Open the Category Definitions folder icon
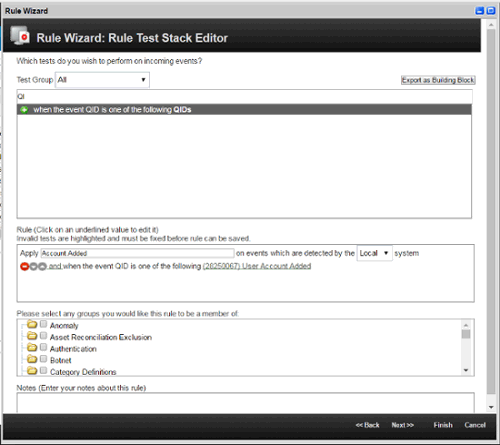This screenshot has height=445, width=500. pos(32,370)
